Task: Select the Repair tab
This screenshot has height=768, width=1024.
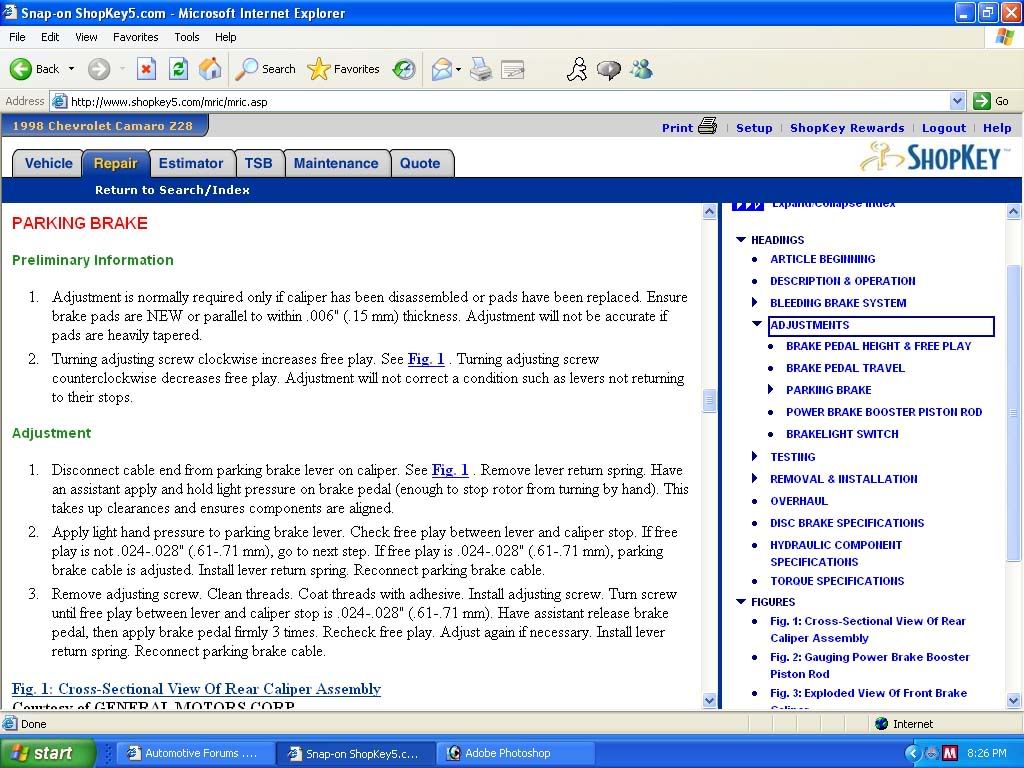Action: pyautogui.click(x=116, y=163)
